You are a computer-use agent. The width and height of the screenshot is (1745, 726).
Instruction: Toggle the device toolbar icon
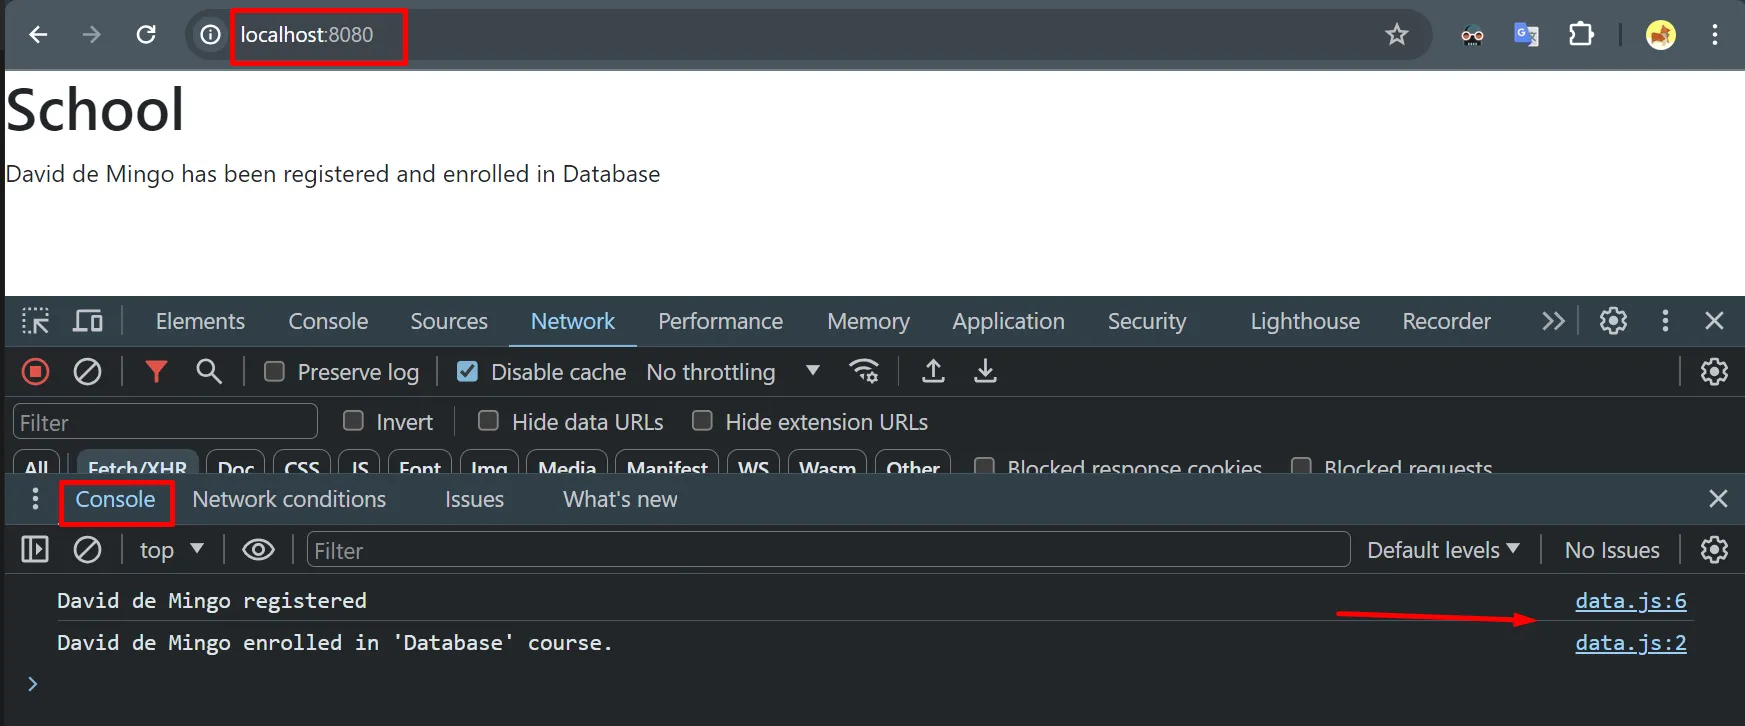point(88,321)
